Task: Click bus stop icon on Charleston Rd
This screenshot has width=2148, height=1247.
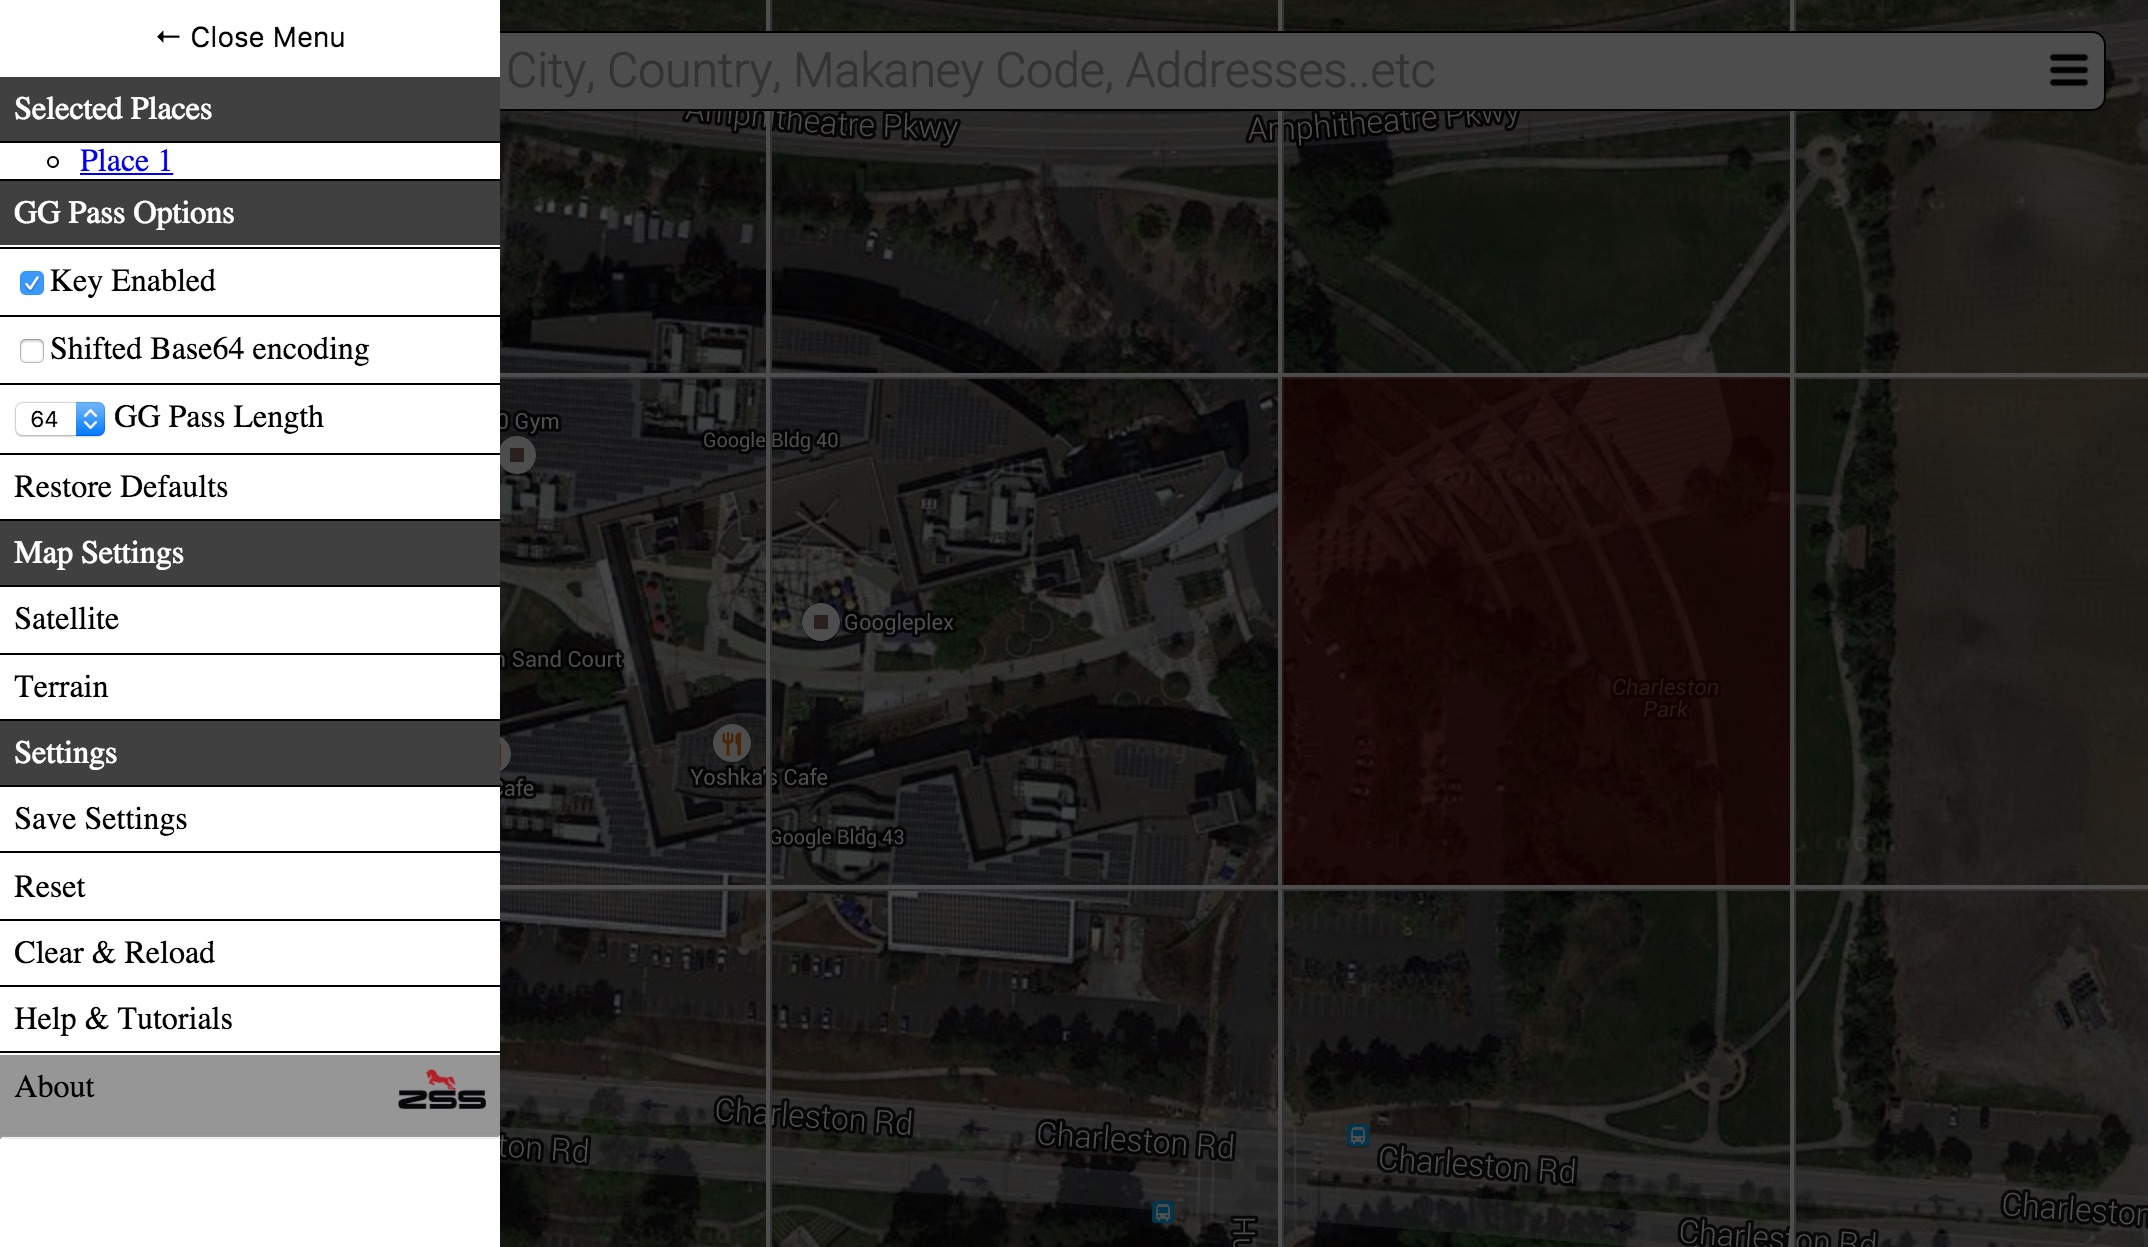Action: point(1358,1136)
